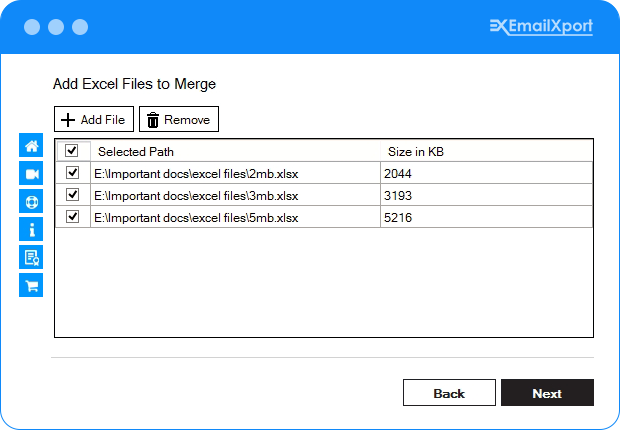
Task: Open the Home icon in sidebar
Action: pyautogui.click(x=31, y=146)
